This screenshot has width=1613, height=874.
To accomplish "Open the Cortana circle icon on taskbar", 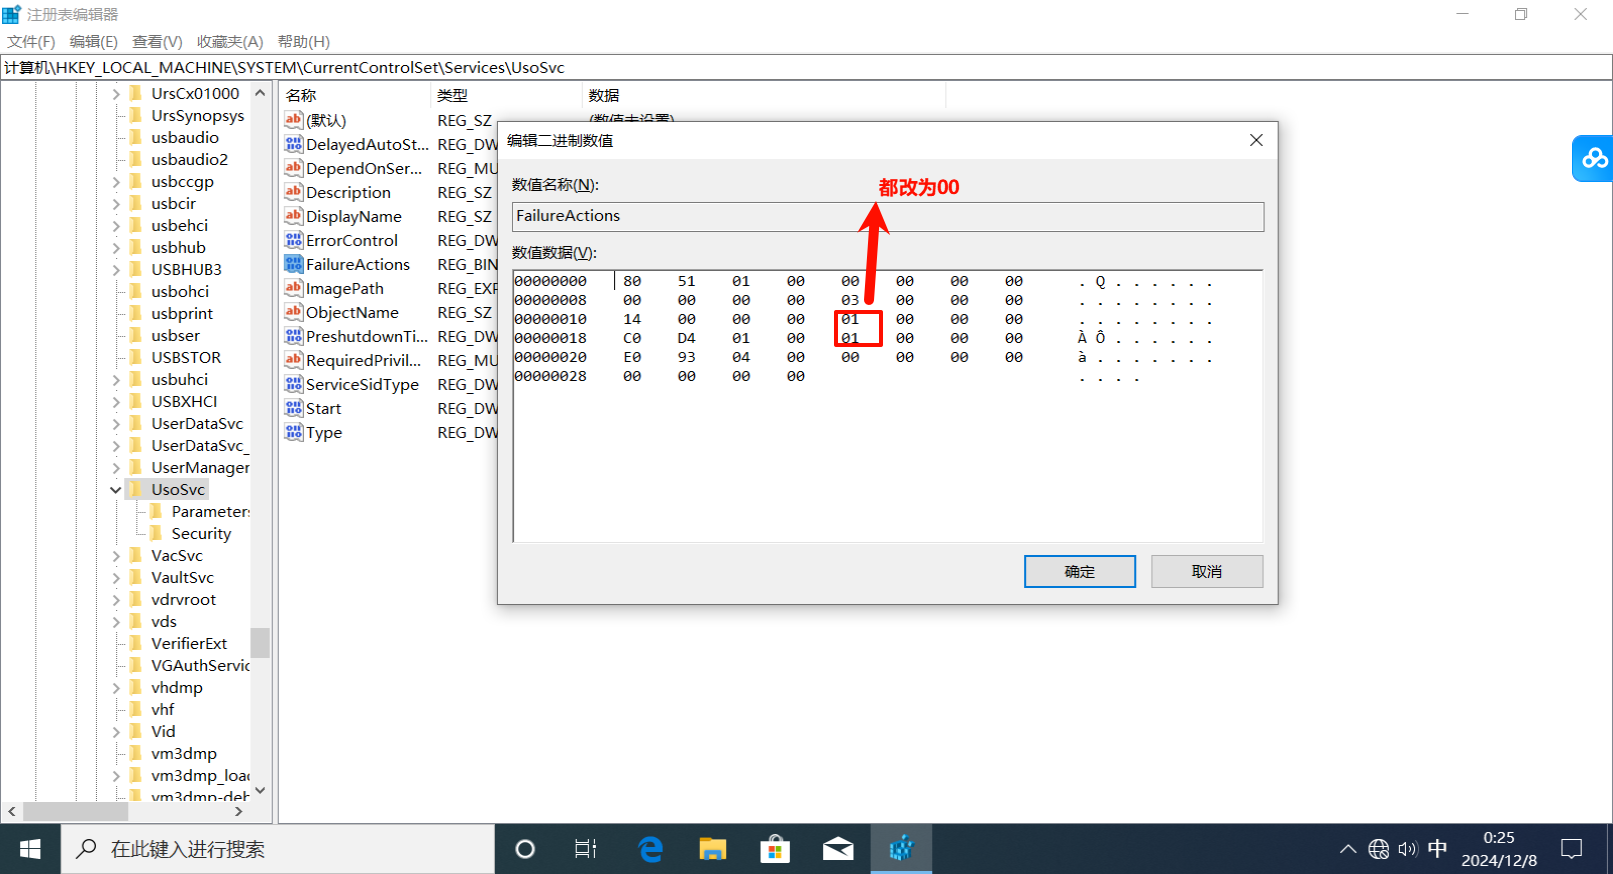I will [x=525, y=849].
